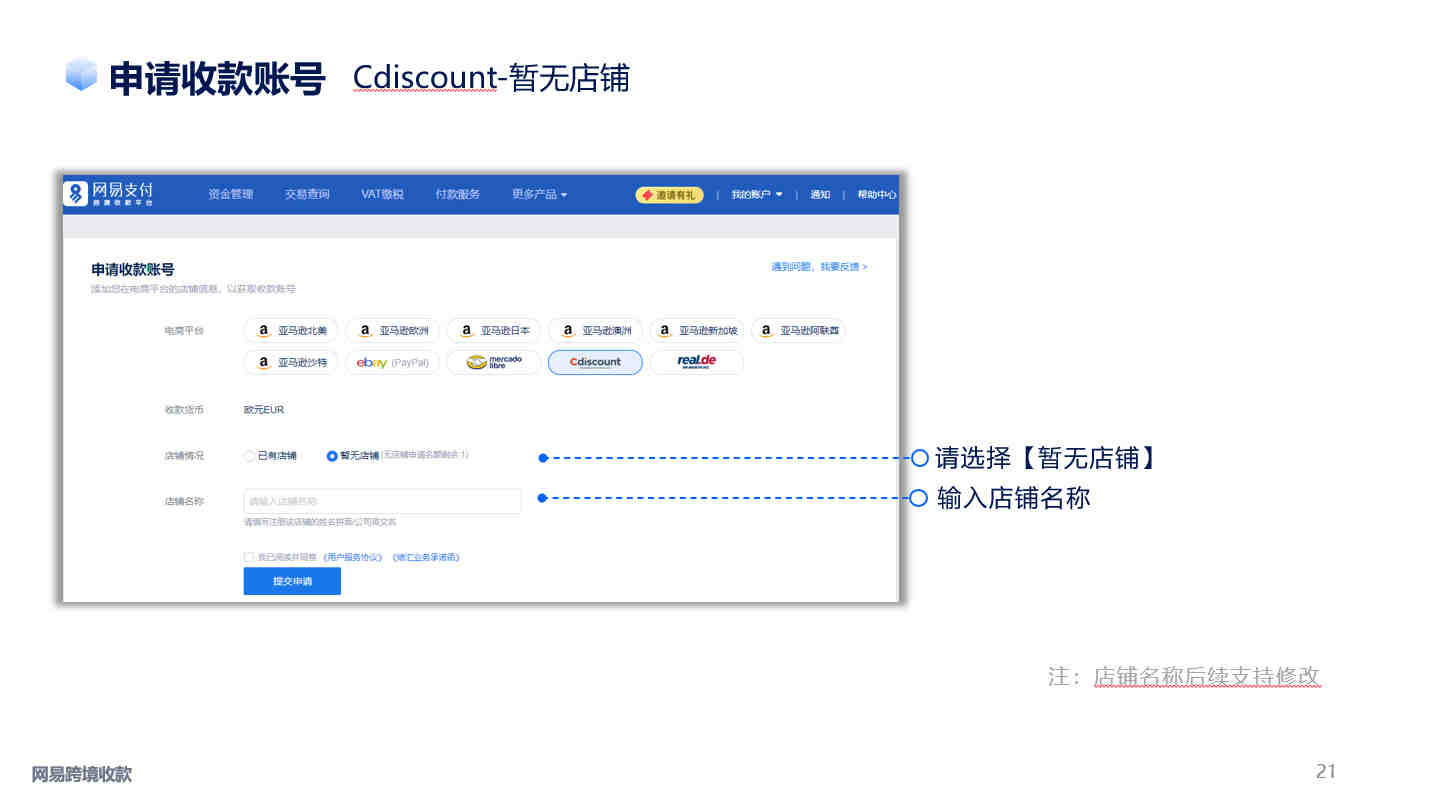Select the 亚马逊新加坡 platform

point(697,331)
